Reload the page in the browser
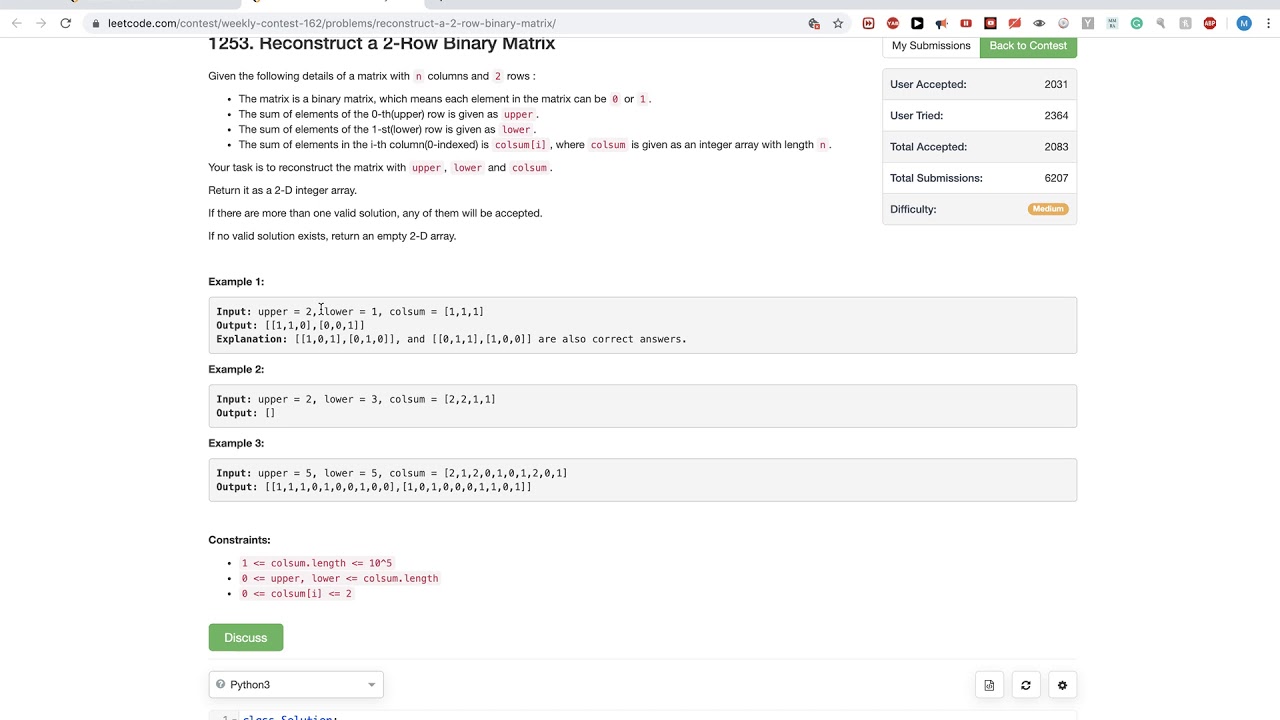 65,23
